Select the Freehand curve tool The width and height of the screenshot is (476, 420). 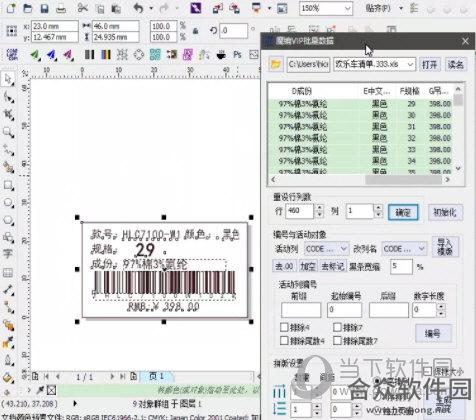8,150
